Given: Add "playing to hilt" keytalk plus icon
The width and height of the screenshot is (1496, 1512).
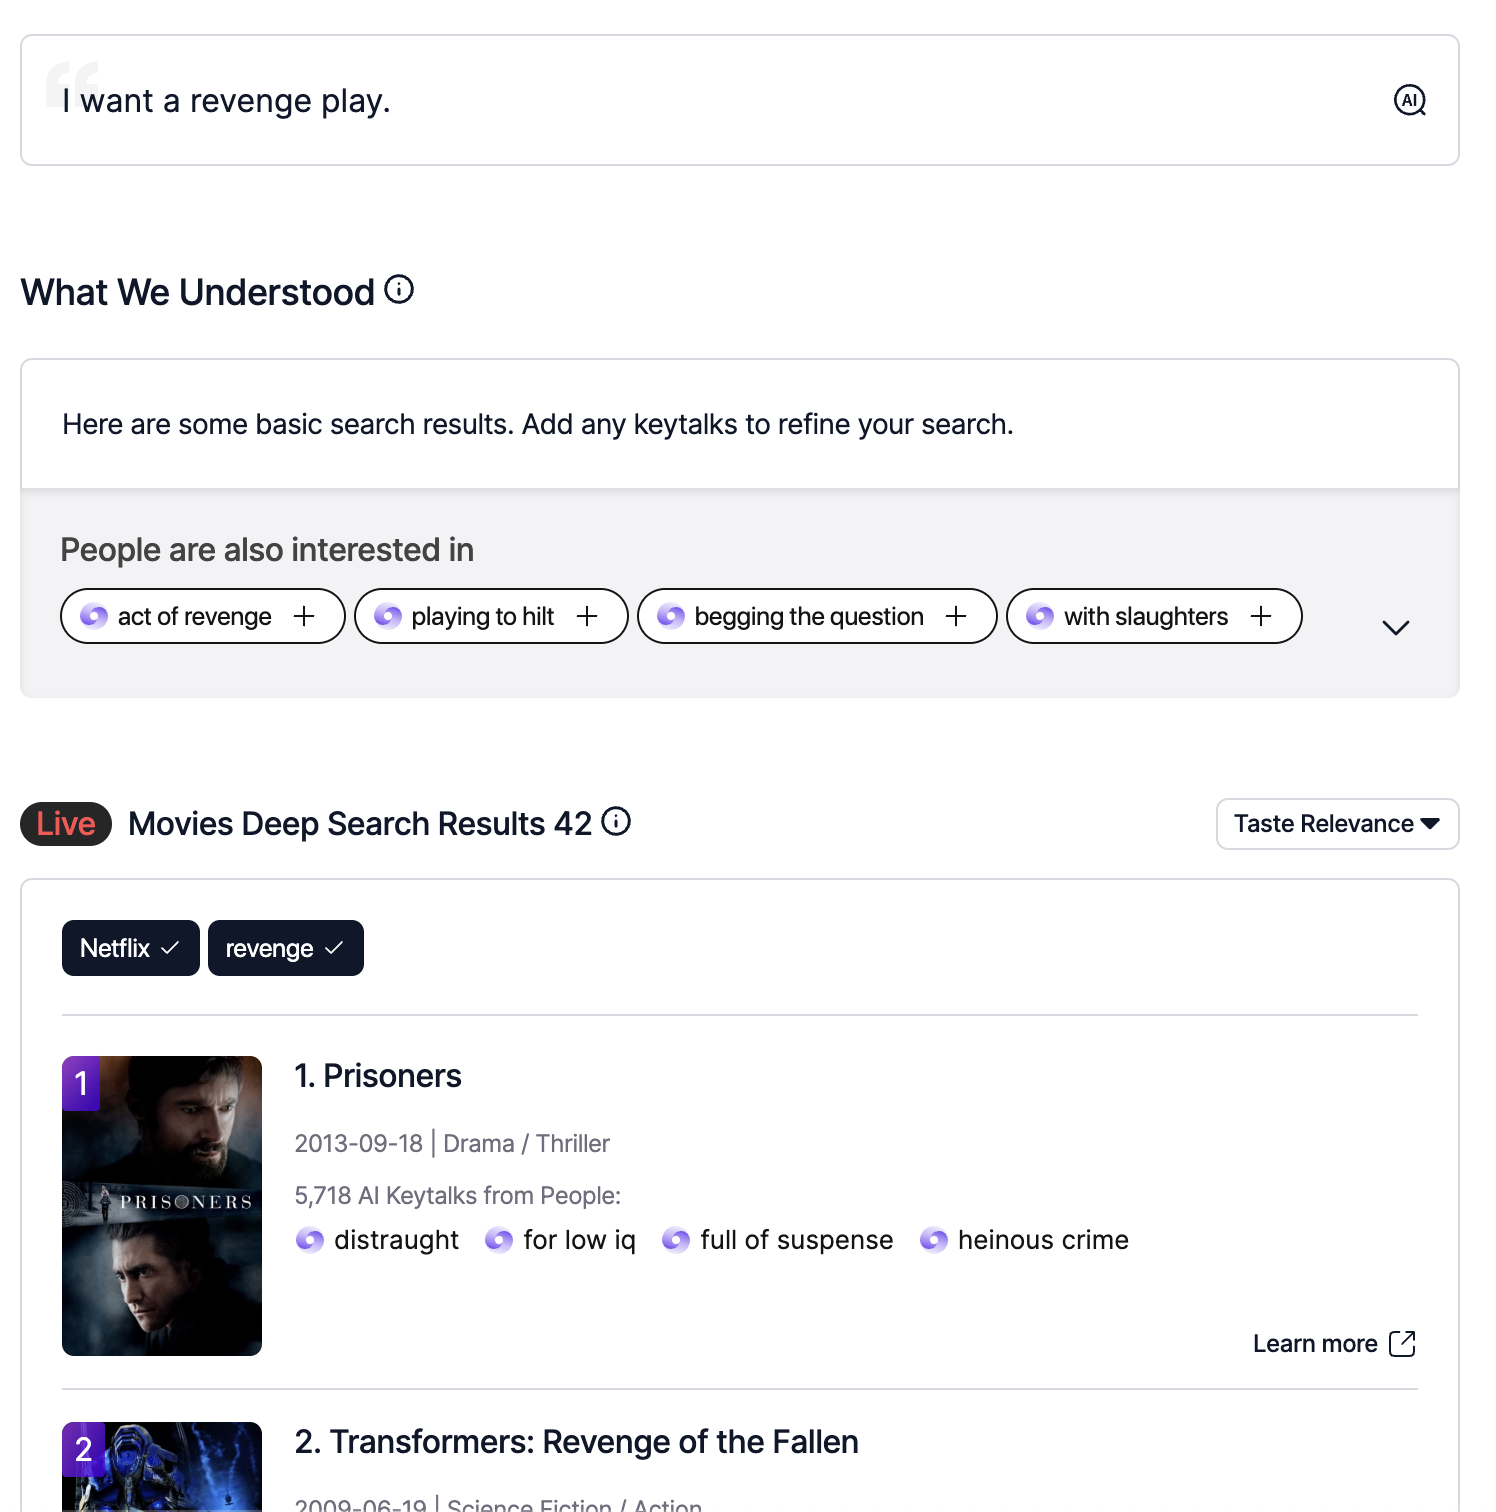Looking at the screenshot, I should 587,616.
